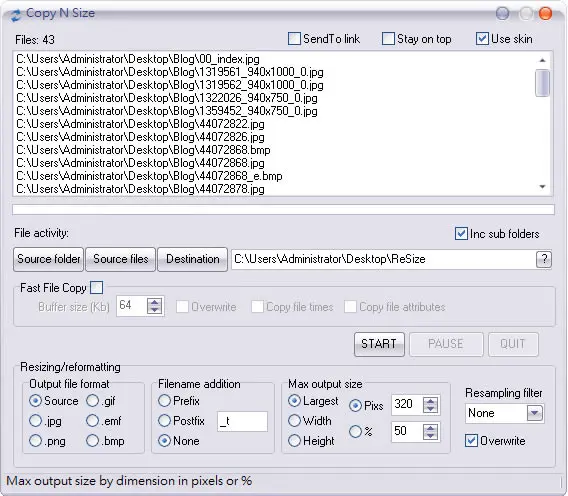
Task: Click the help question mark button
Action: pyautogui.click(x=543, y=259)
